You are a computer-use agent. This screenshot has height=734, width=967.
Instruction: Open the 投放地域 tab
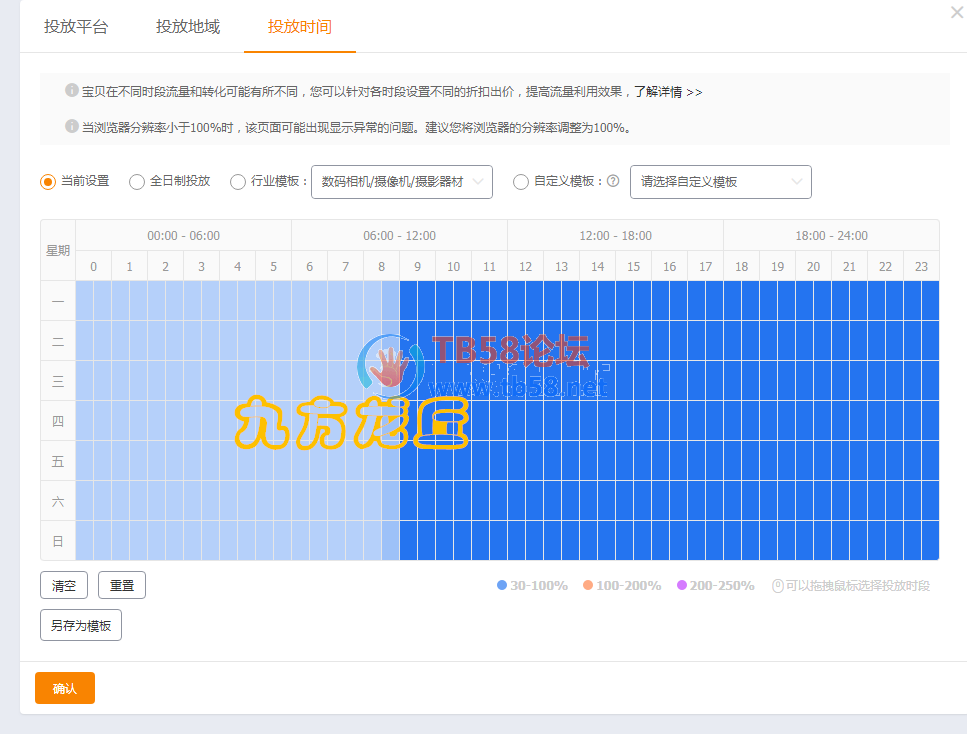[188, 27]
